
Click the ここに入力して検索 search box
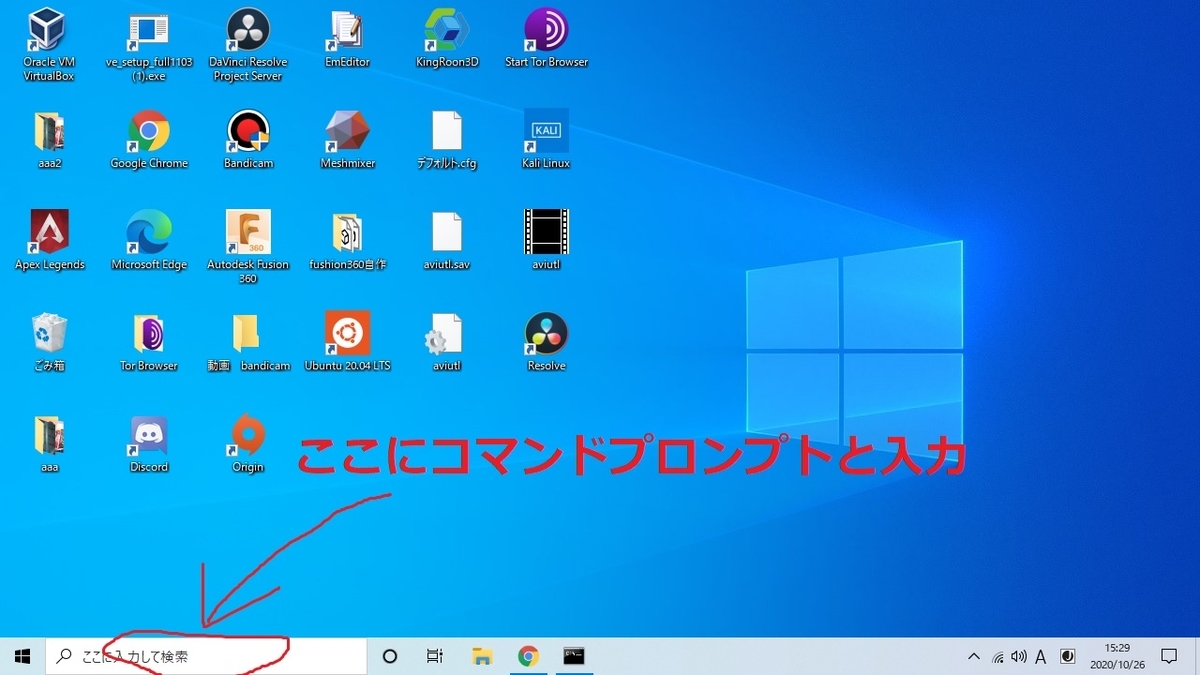206,656
